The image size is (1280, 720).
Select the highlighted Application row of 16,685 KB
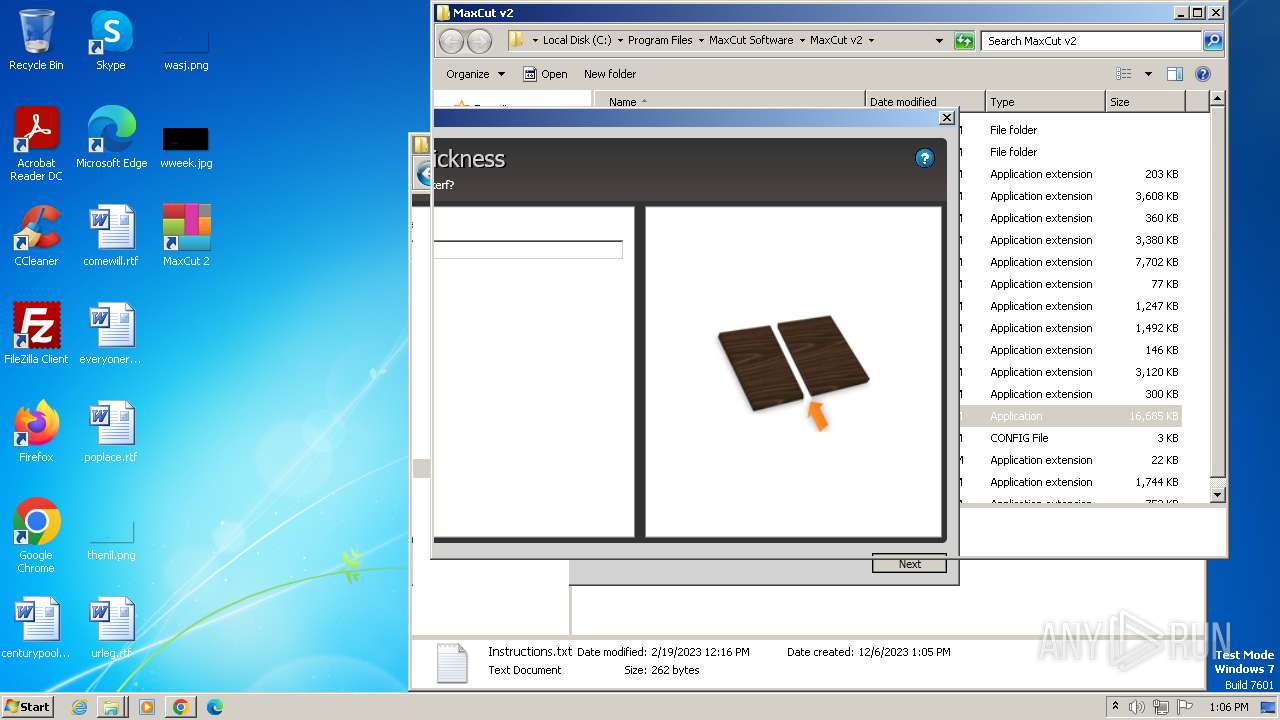[1070, 416]
